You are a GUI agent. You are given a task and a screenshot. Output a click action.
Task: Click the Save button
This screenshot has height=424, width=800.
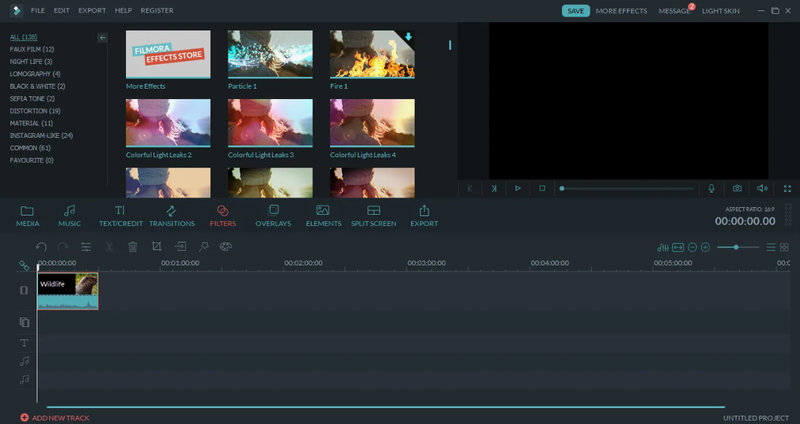pyautogui.click(x=576, y=11)
